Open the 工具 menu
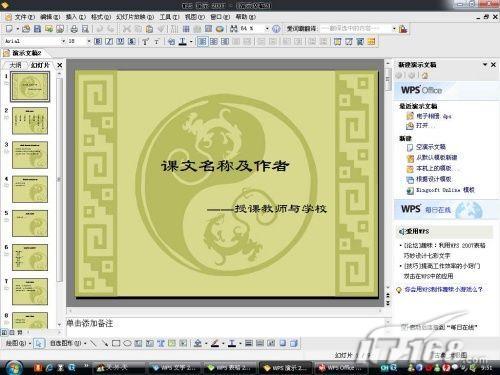500x375 pixels. pos(169,17)
